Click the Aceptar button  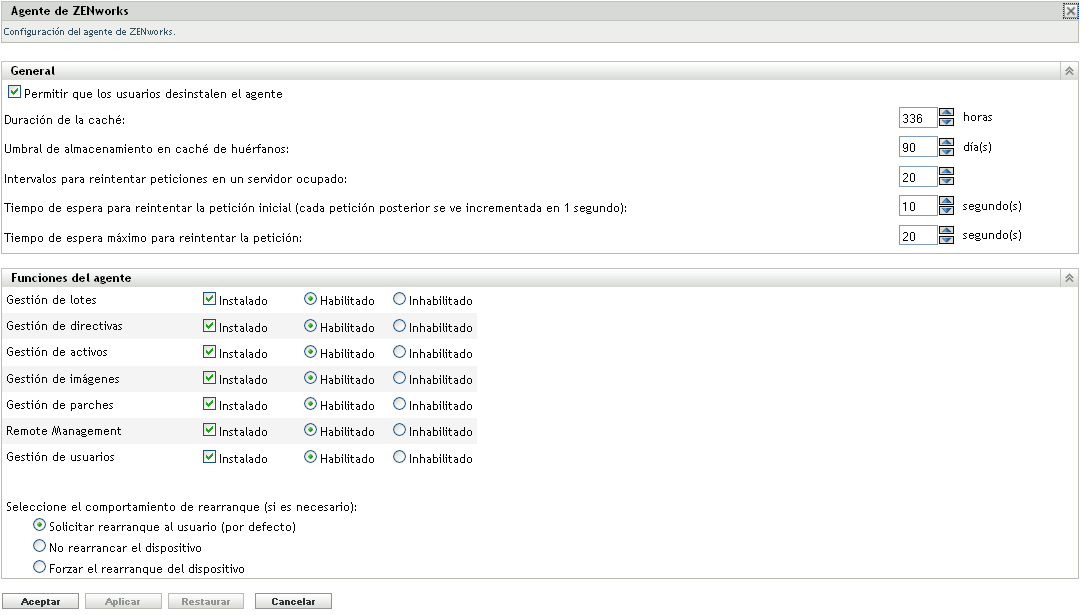coord(40,601)
